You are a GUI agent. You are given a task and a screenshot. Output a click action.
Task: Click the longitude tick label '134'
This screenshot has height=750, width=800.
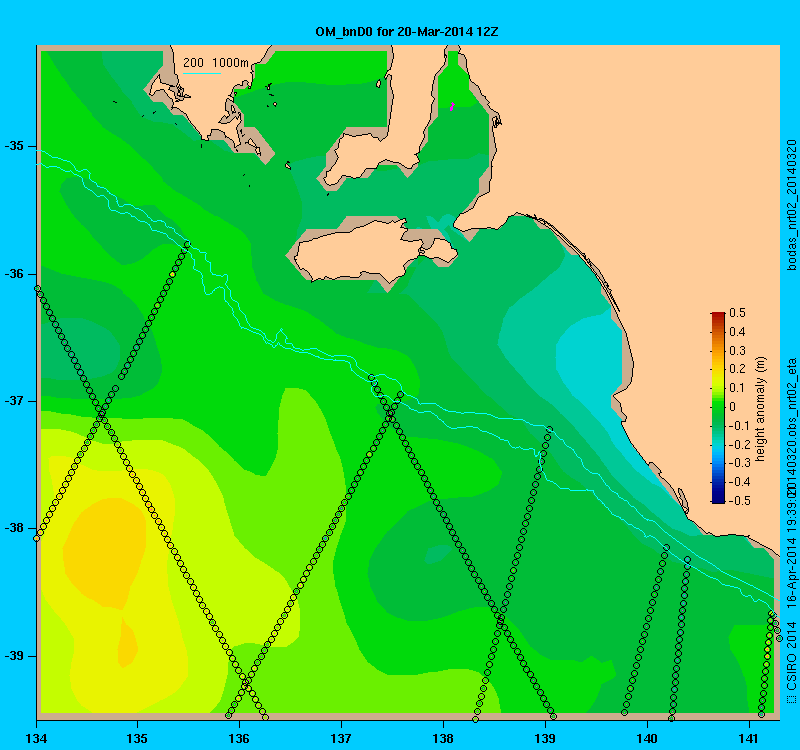coord(36,738)
